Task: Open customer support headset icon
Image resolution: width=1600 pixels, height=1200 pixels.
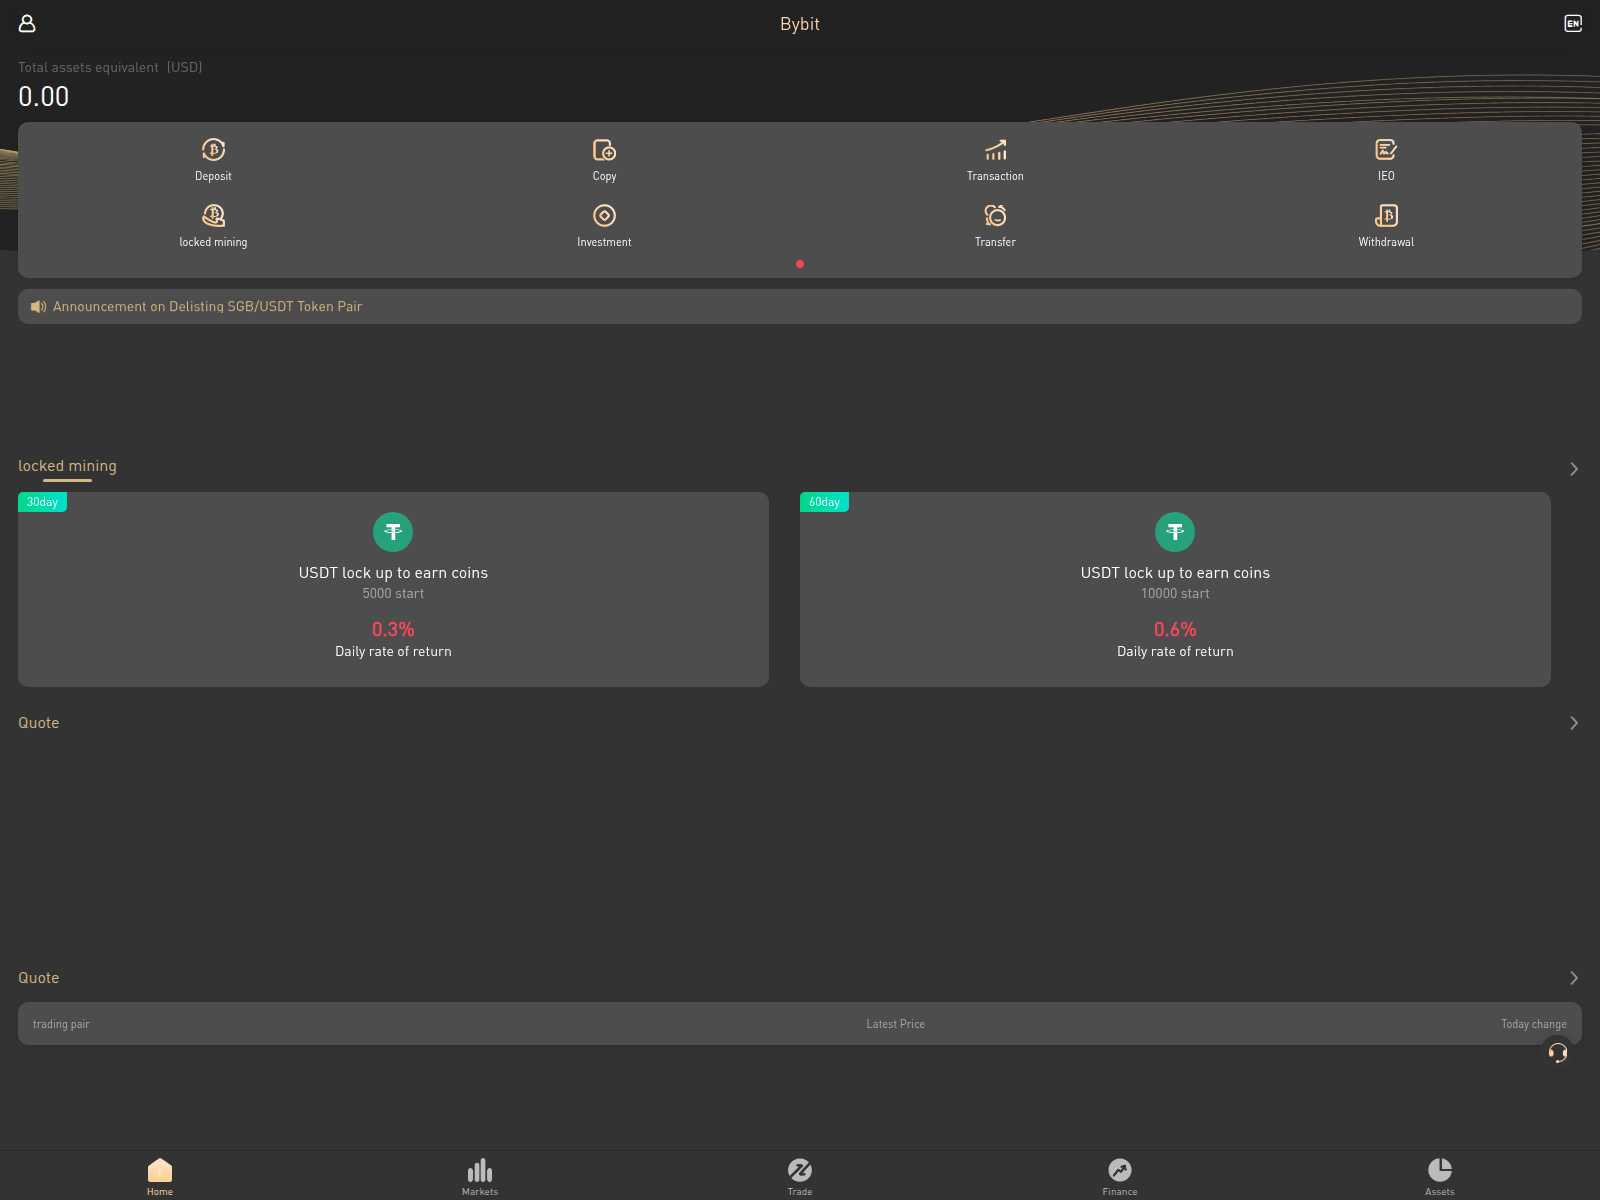Action: coord(1557,1052)
